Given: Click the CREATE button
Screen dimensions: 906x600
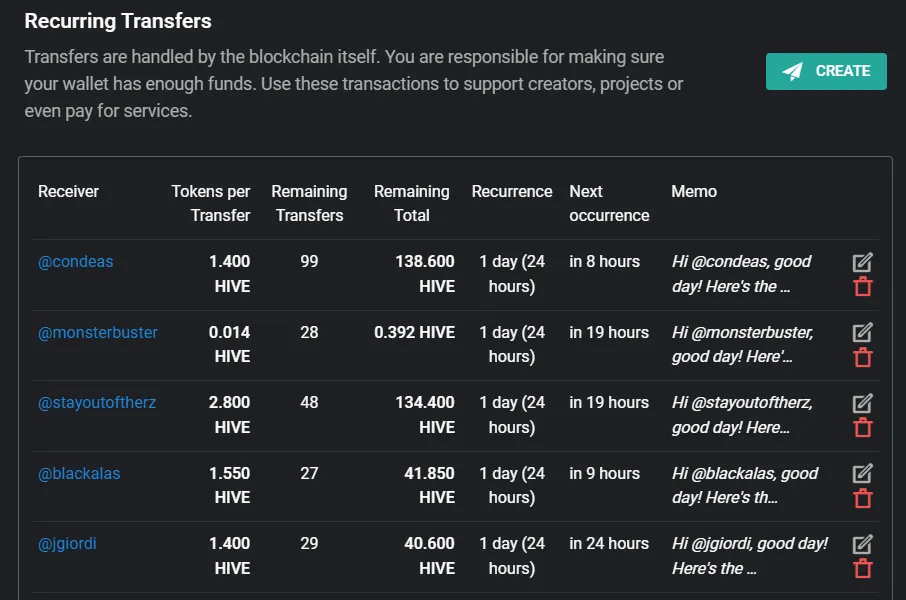Looking at the screenshot, I should click(826, 71).
